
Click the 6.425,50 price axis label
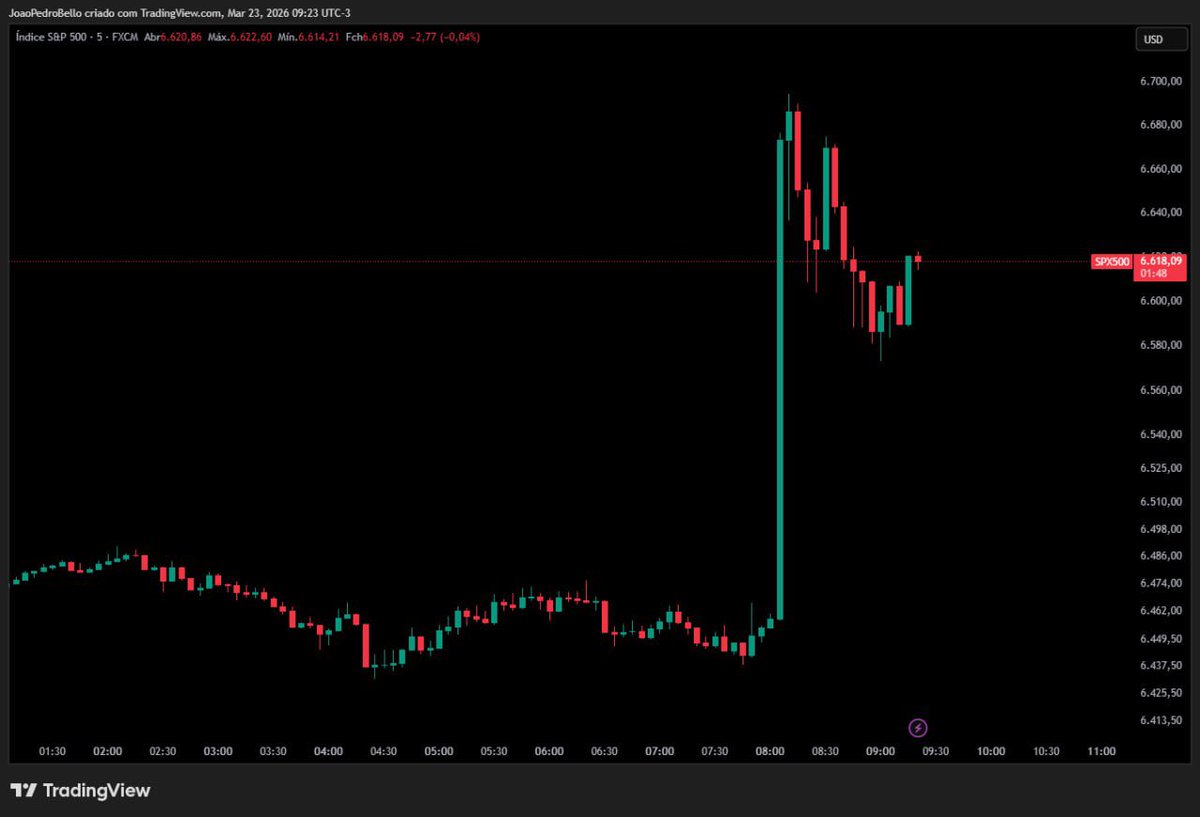pyautogui.click(x=1161, y=692)
